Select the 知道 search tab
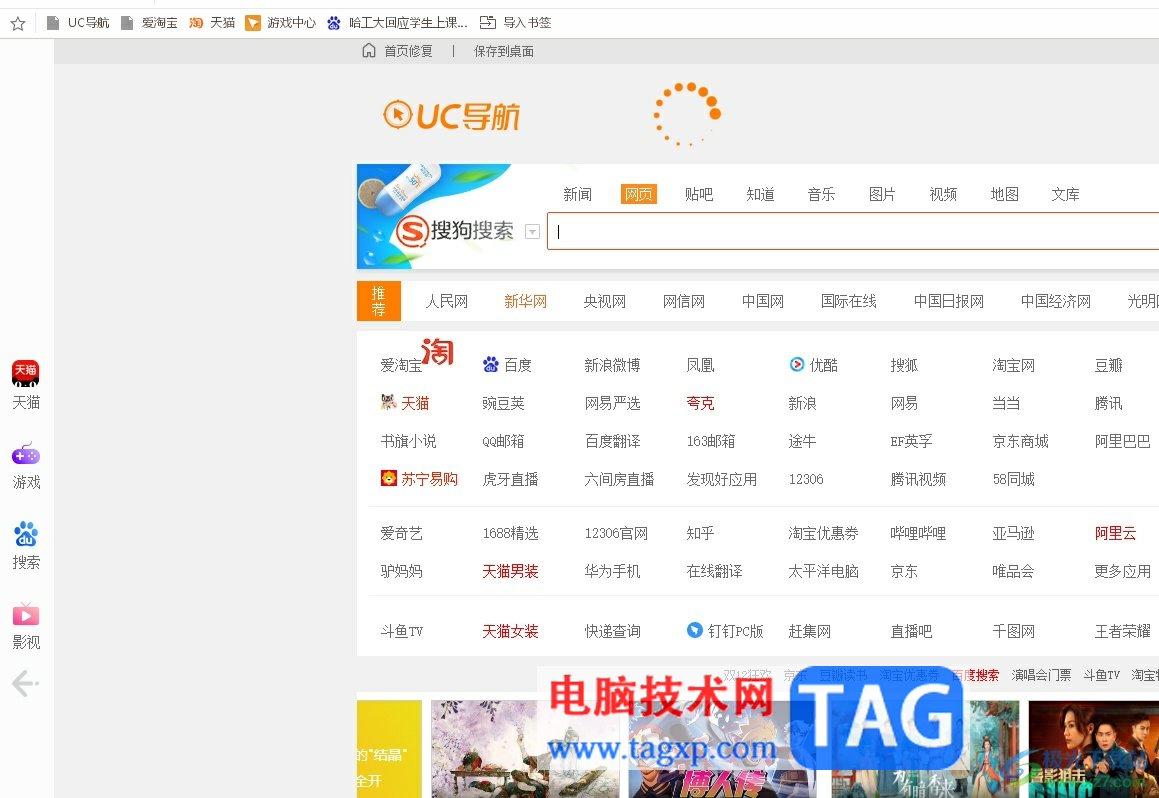 click(761, 194)
